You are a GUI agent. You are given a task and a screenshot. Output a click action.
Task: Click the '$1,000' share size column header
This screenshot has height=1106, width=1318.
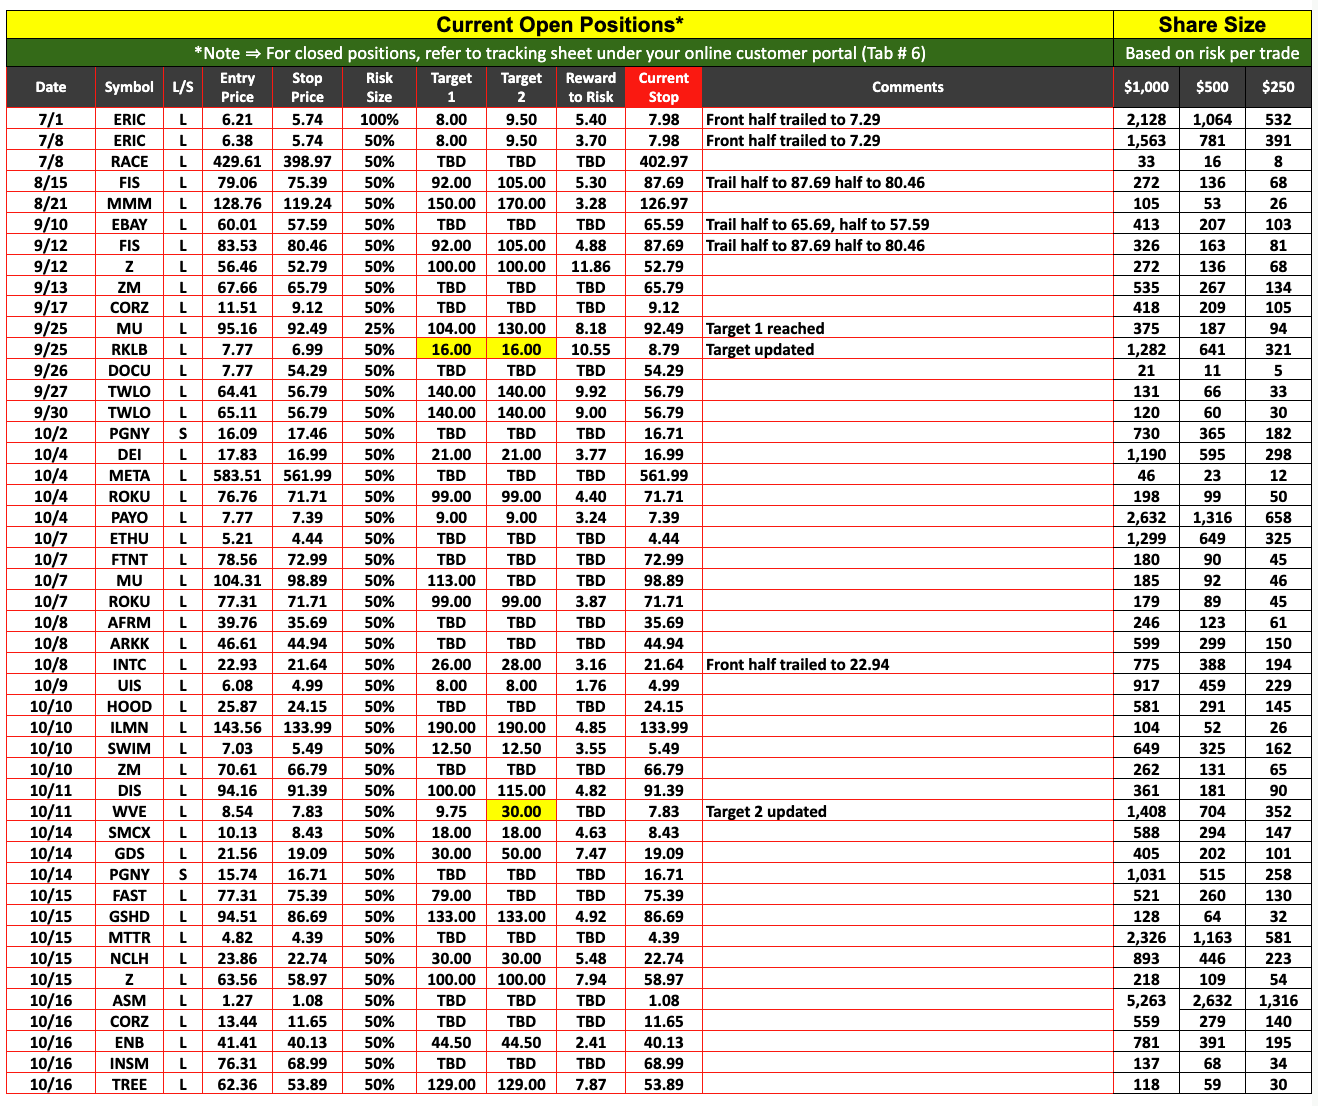(1146, 87)
